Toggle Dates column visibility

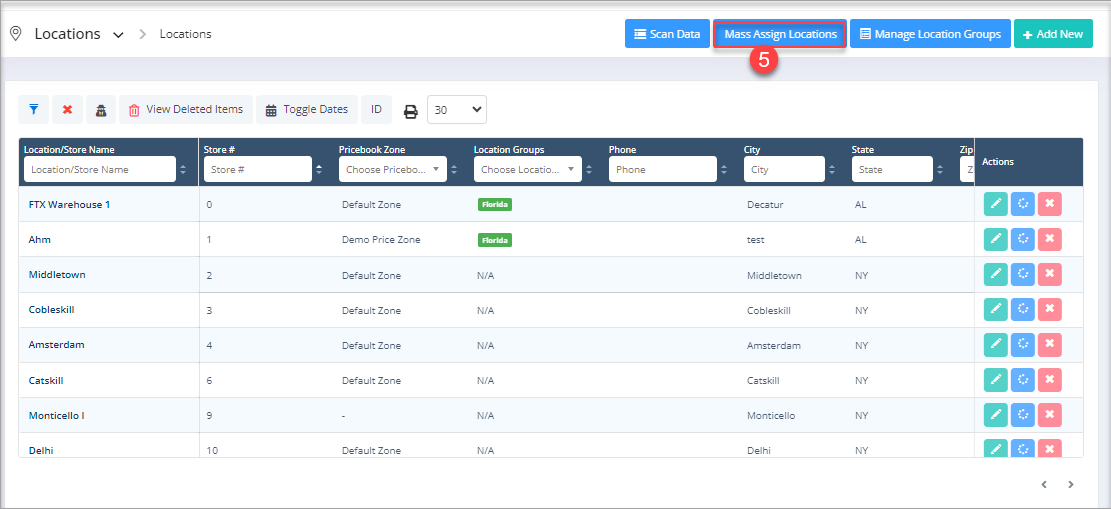coord(307,109)
